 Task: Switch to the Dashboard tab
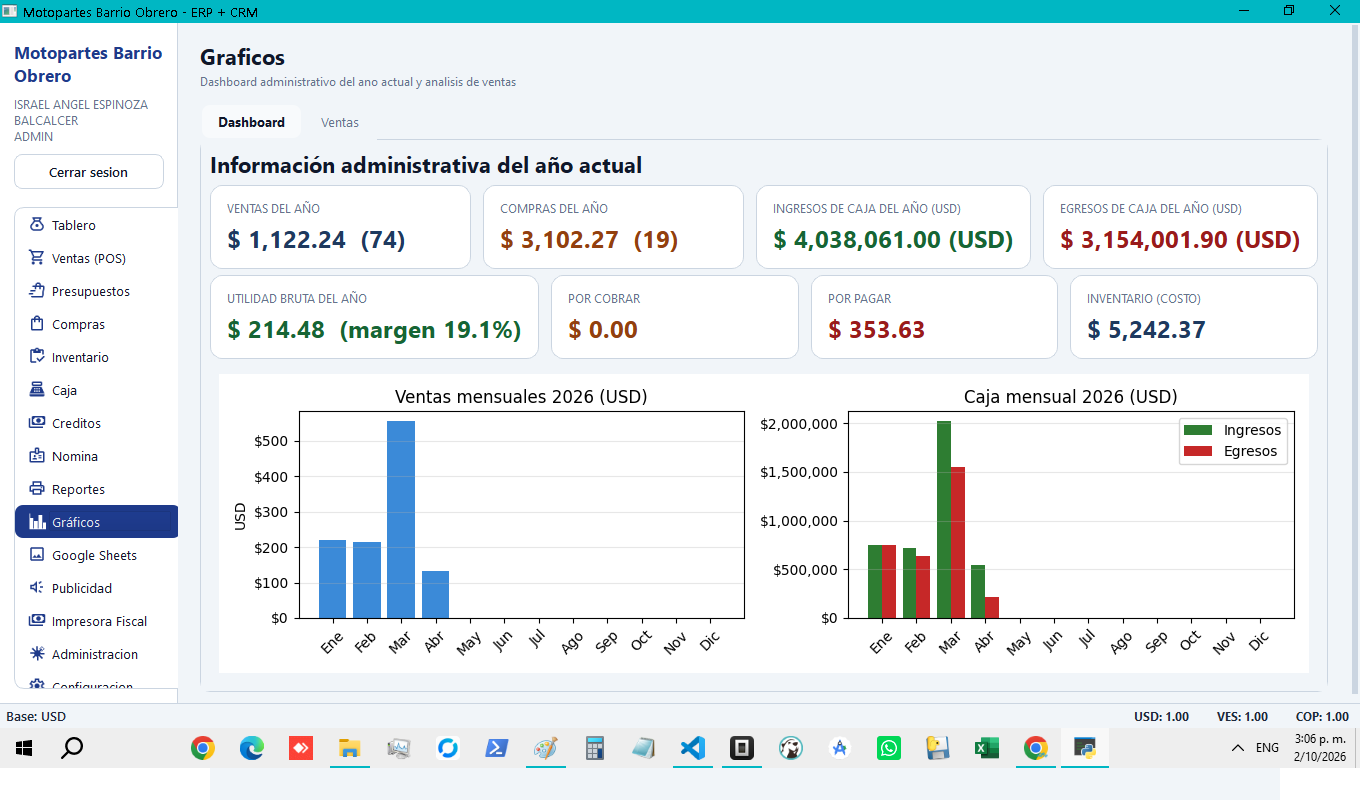point(252,122)
